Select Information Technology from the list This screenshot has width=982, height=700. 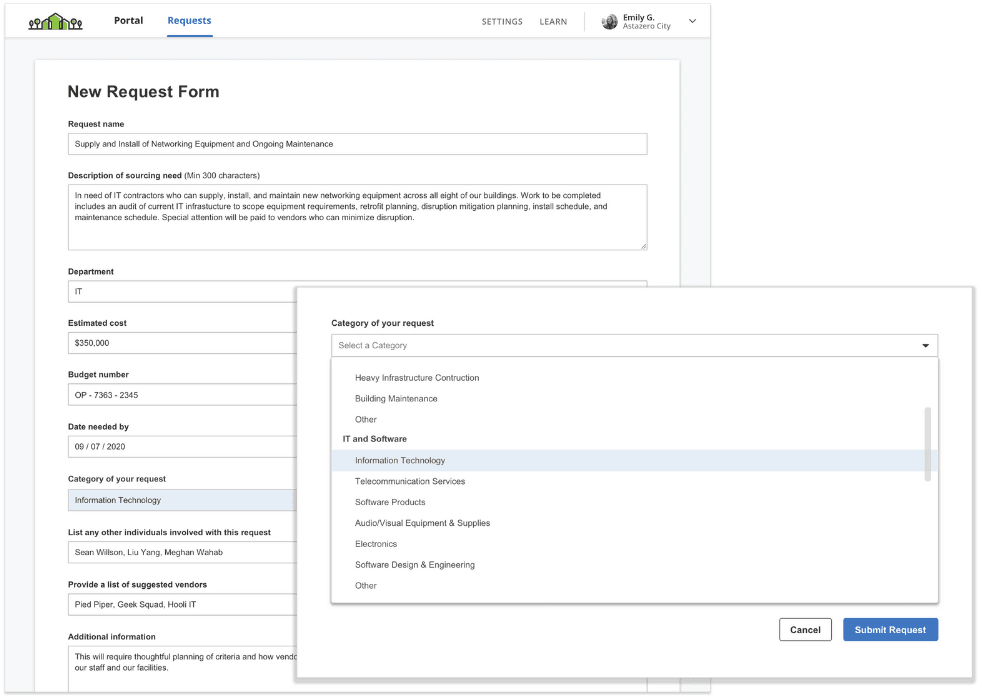coord(400,461)
